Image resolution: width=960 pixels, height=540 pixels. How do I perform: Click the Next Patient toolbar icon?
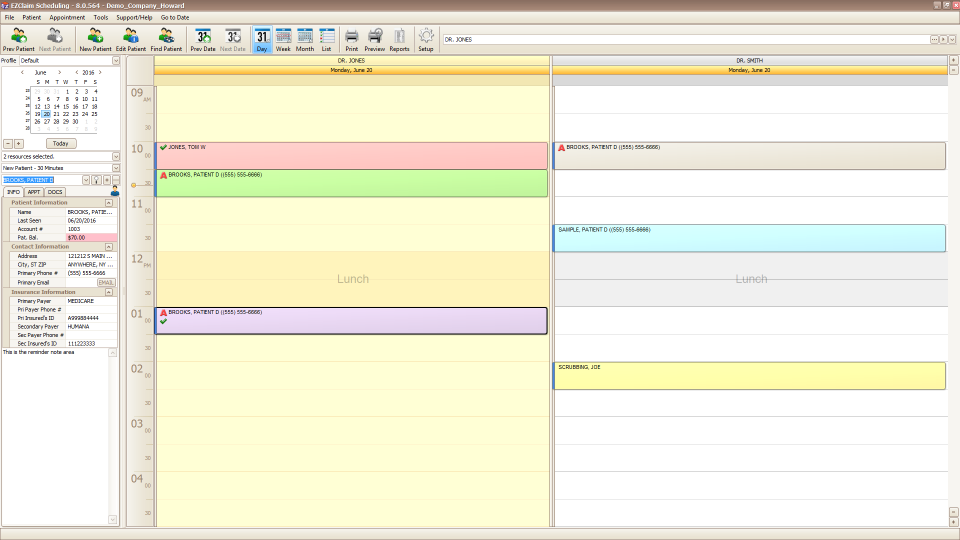coord(54,39)
